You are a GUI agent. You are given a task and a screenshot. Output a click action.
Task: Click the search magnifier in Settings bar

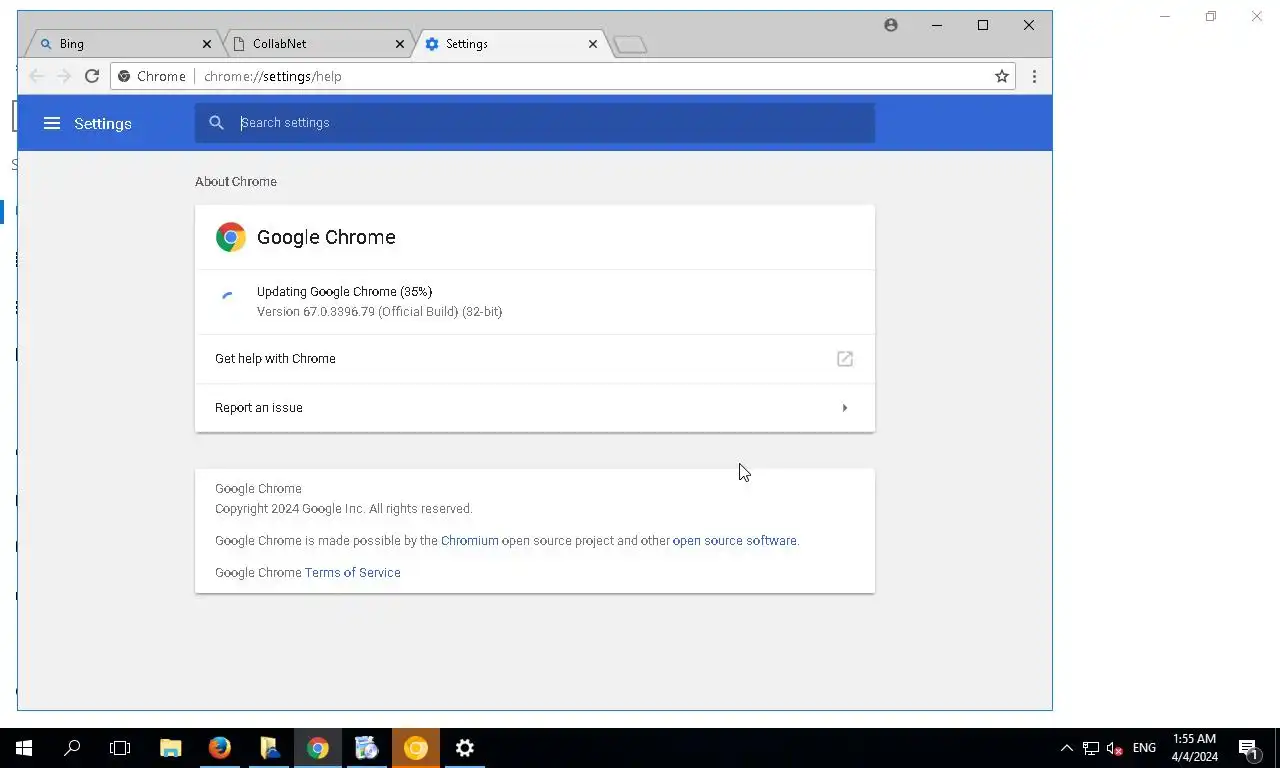coord(216,123)
